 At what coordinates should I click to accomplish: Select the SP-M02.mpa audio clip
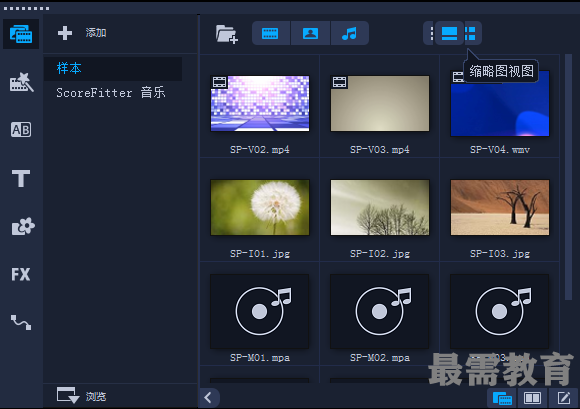click(x=380, y=311)
